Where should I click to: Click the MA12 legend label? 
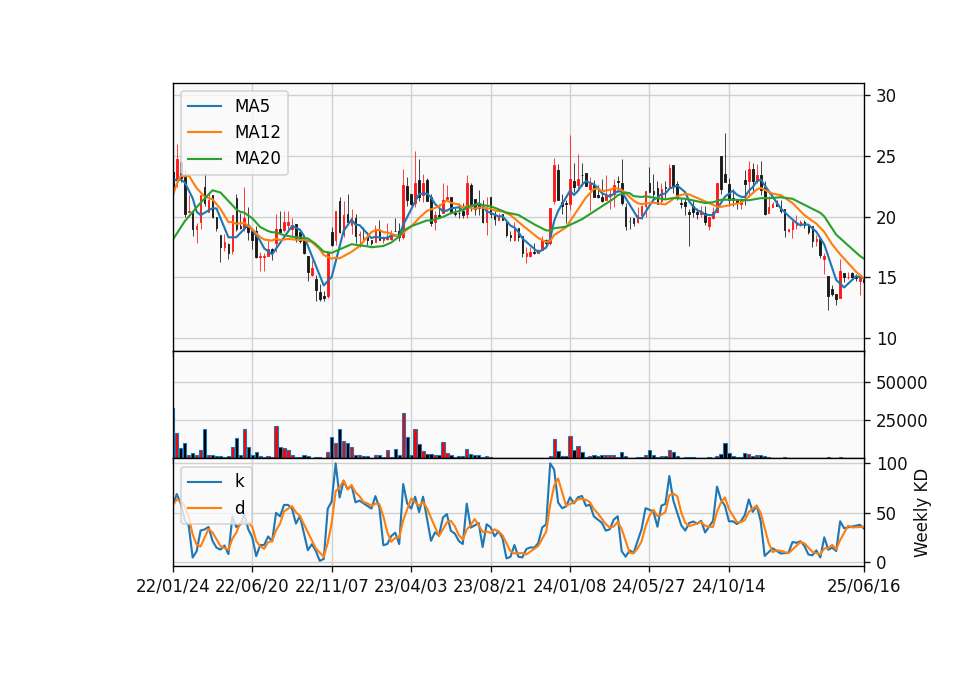[x=257, y=132]
